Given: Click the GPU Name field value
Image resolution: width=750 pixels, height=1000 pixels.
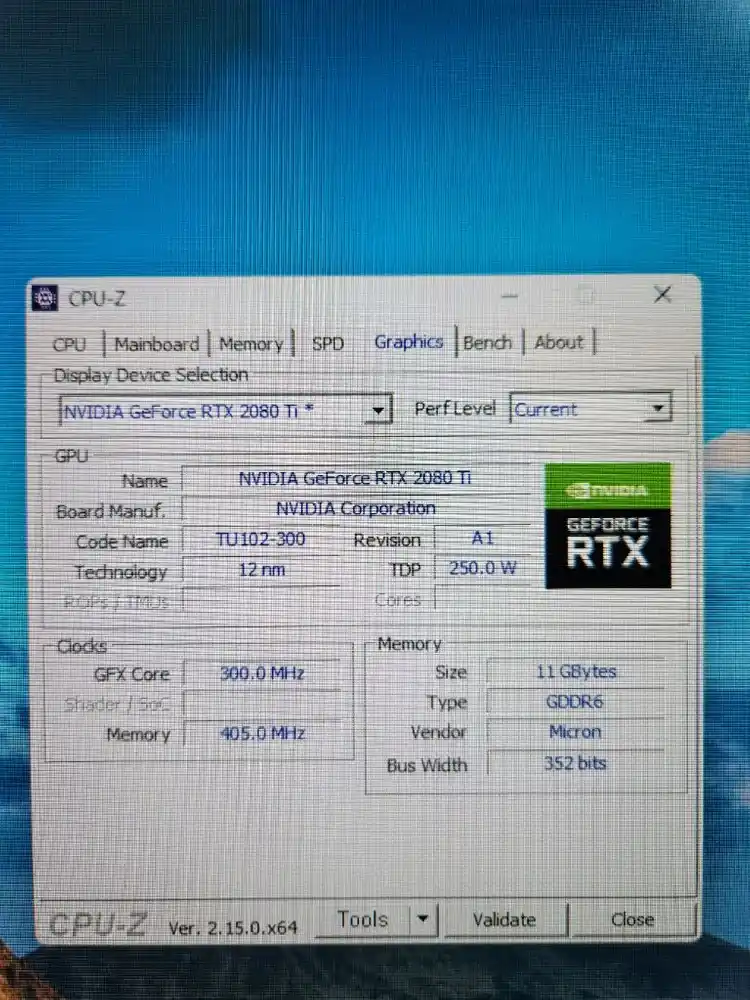Looking at the screenshot, I should 355,478.
